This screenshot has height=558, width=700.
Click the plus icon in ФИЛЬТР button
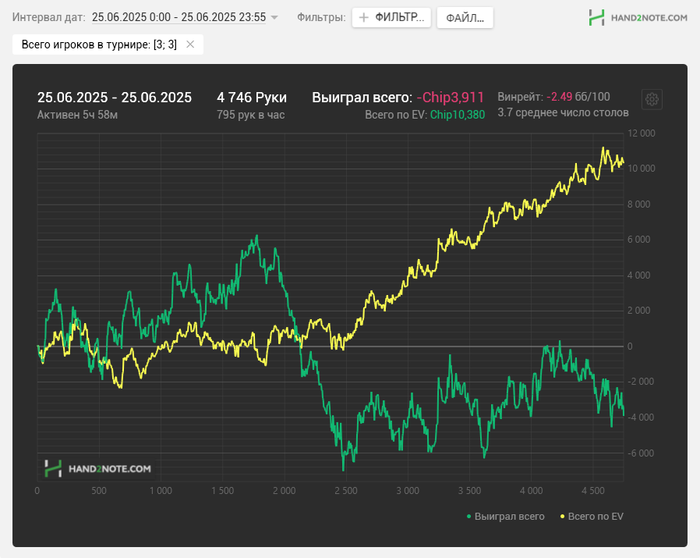(364, 17)
